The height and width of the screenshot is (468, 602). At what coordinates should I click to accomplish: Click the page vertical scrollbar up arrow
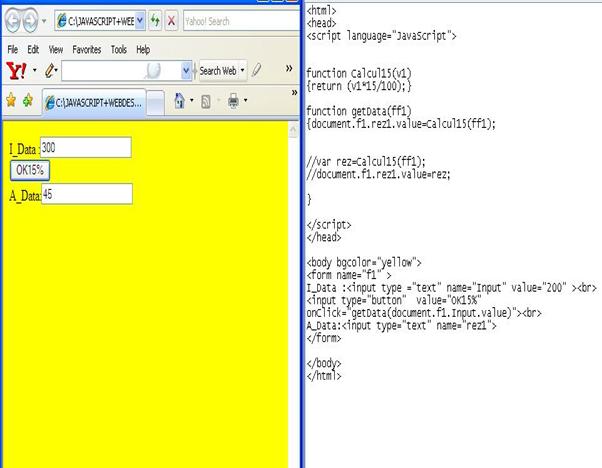click(293, 131)
